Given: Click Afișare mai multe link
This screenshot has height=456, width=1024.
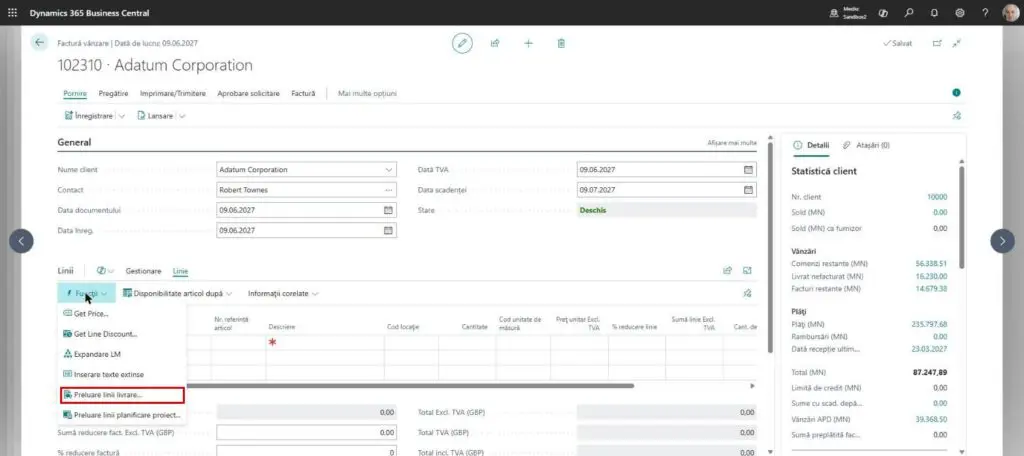Looking at the screenshot, I should click(732, 142).
